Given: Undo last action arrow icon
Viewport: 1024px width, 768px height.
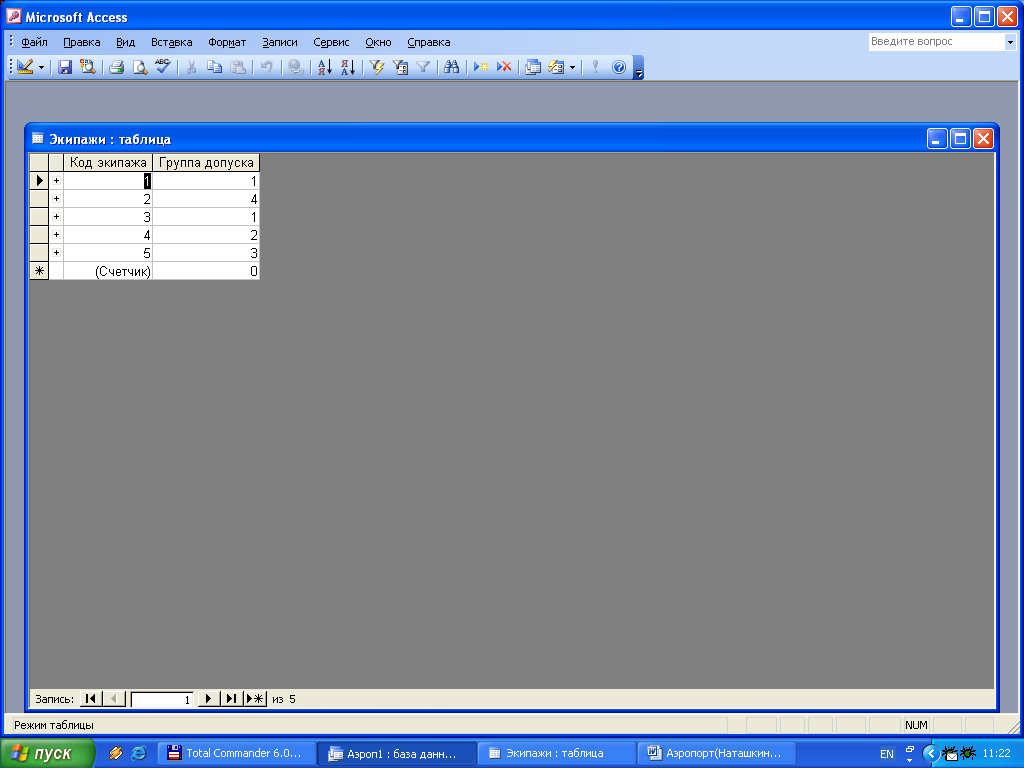Looking at the screenshot, I should pos(266,67).
